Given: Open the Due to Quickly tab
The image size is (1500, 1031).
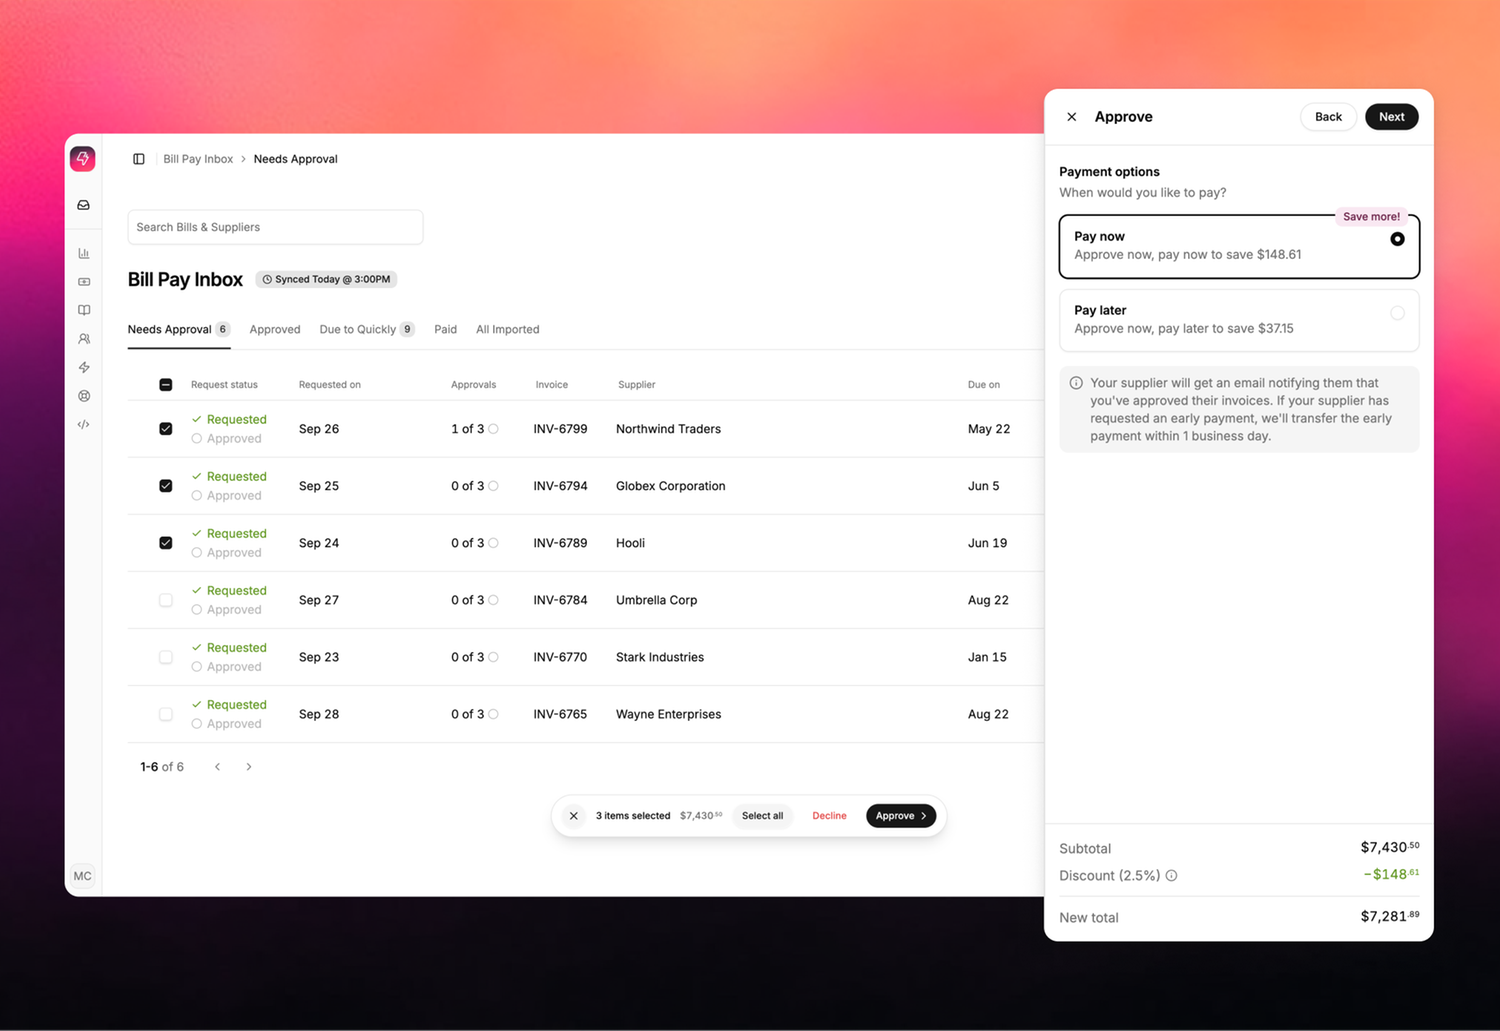Looking at the screenshot, I should [367, 329].
